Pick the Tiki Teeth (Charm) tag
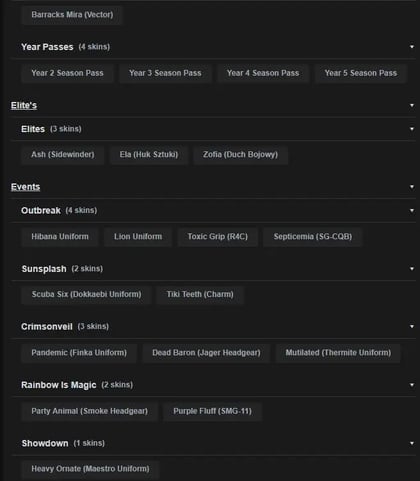Image resolution: width=420 pixels, height=481 pixels. click(x=200, y=294)
